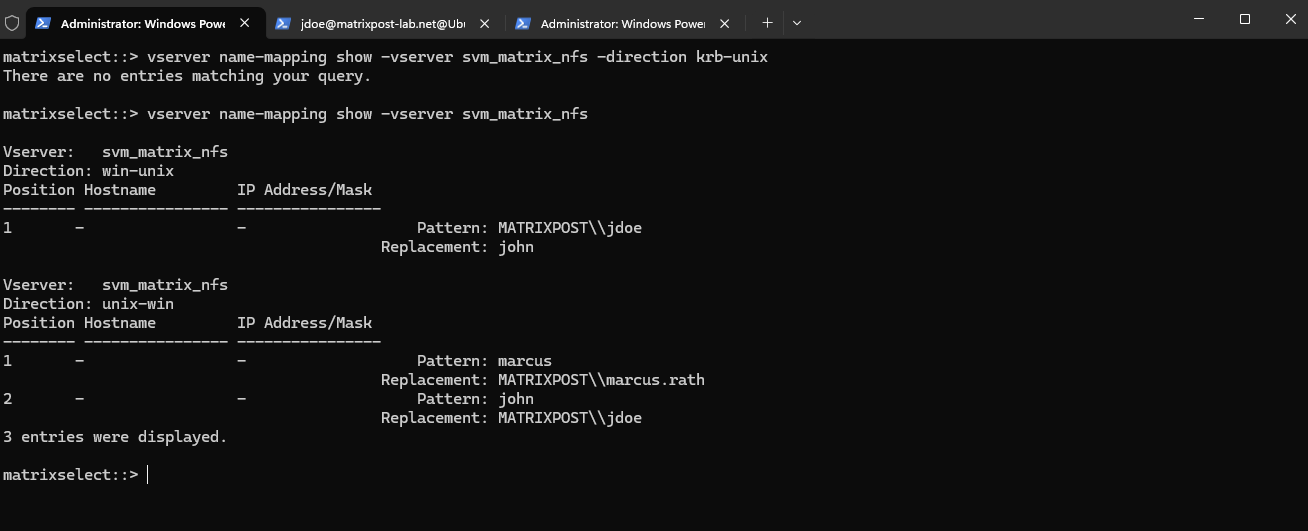The height and width of the screenshot is (531, 1308).
Task: Close the third Administrator PowerShell tab
Action: pyautogui.click(x=725, y=23)
